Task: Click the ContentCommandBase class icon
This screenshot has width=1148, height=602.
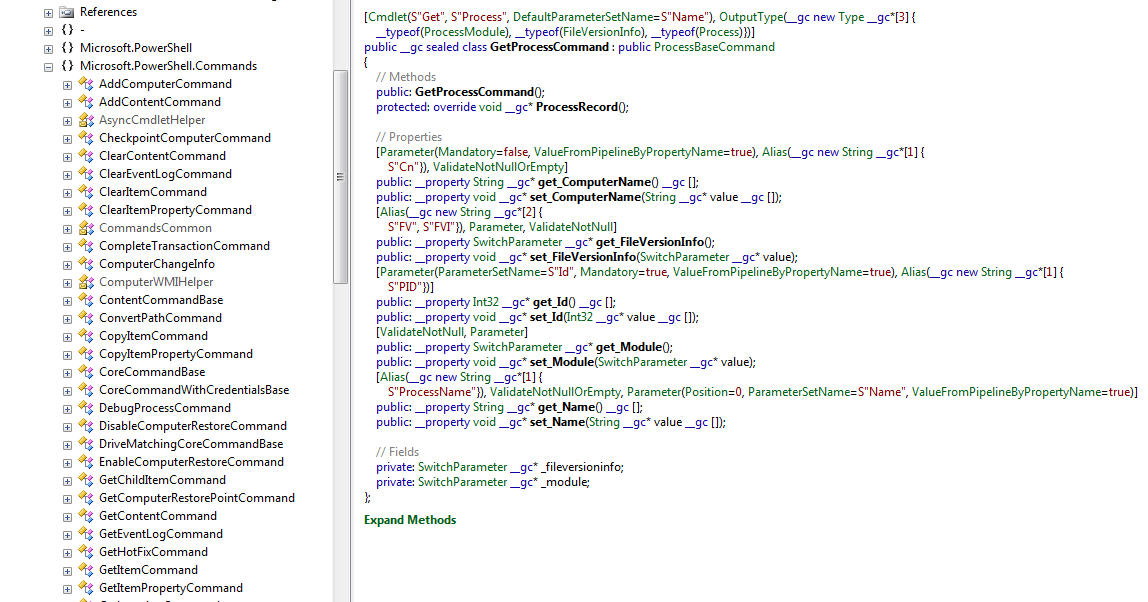Action: coord(86,300)
